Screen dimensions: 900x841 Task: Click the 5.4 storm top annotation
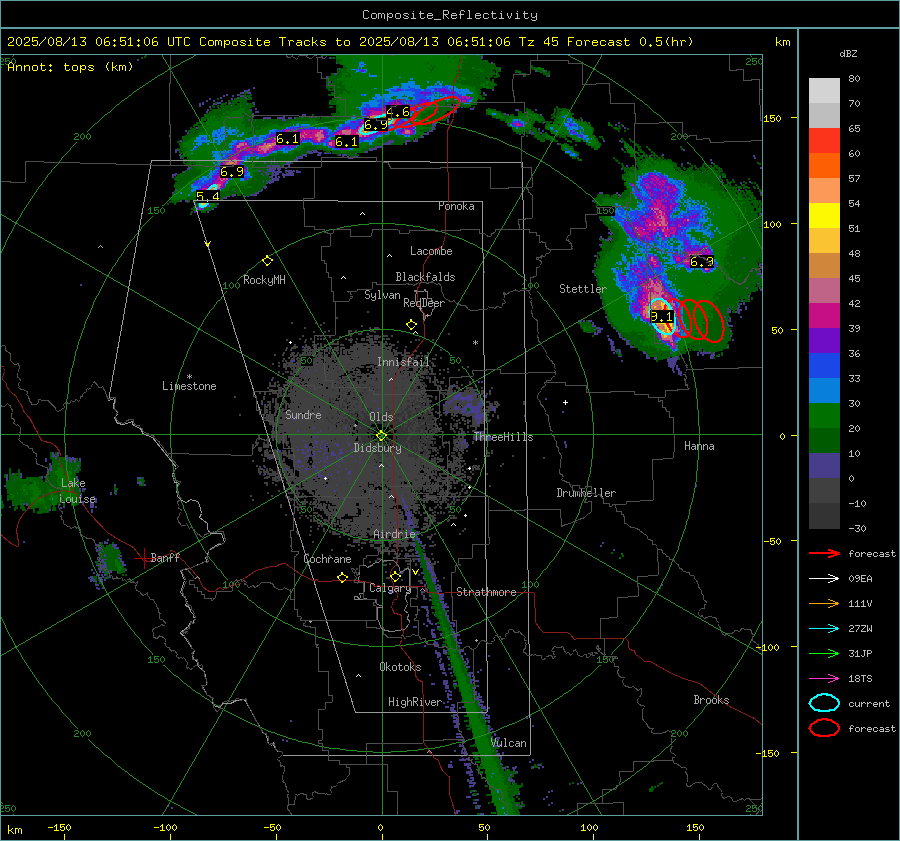(207, 196)
